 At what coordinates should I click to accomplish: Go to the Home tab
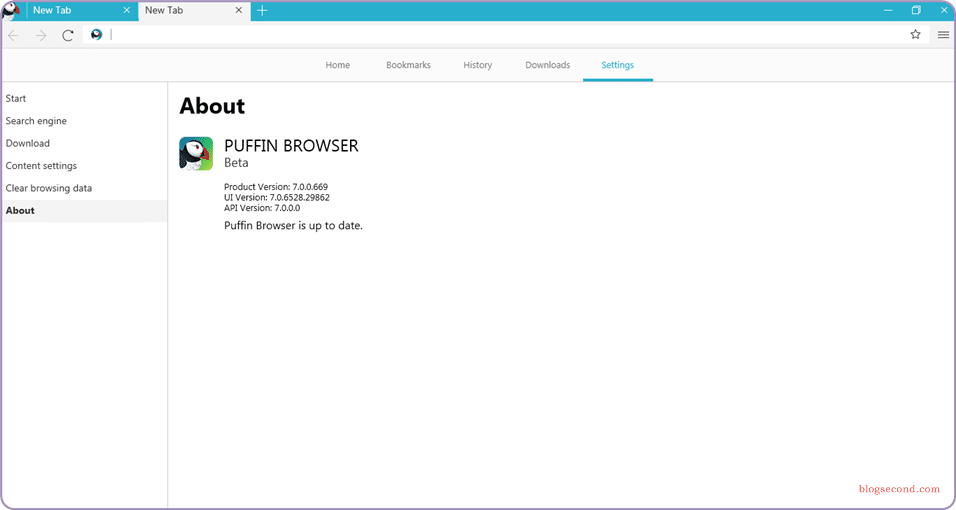pyautogui.click(x=337, y=65)
